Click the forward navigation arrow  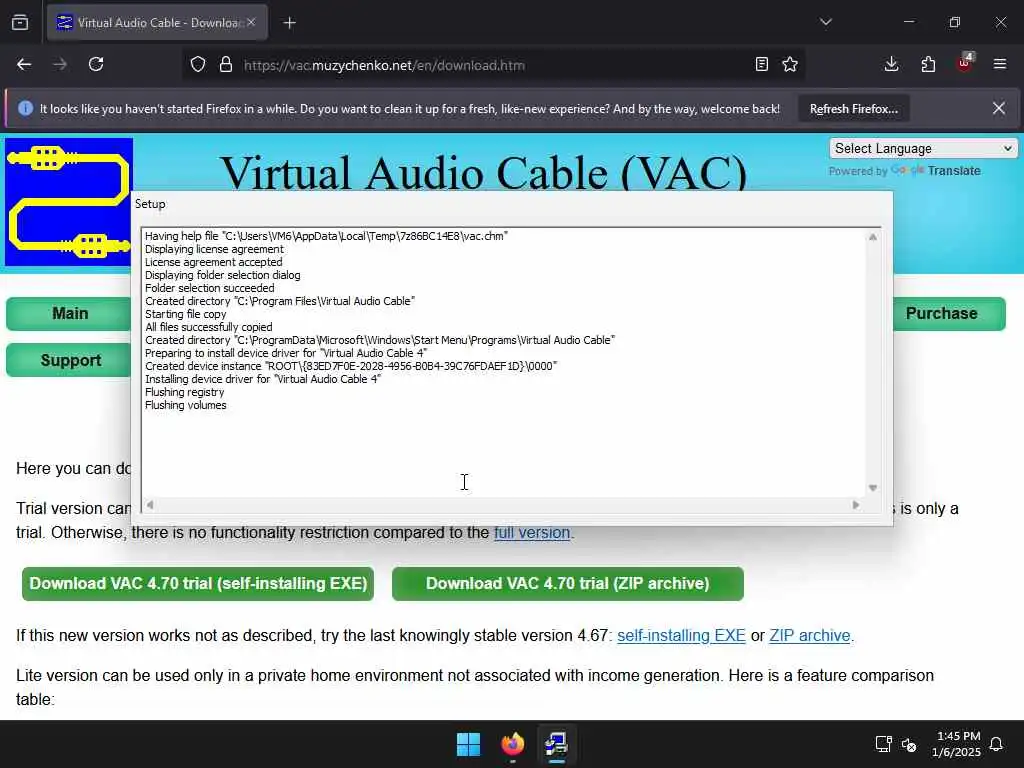point(60,65)
